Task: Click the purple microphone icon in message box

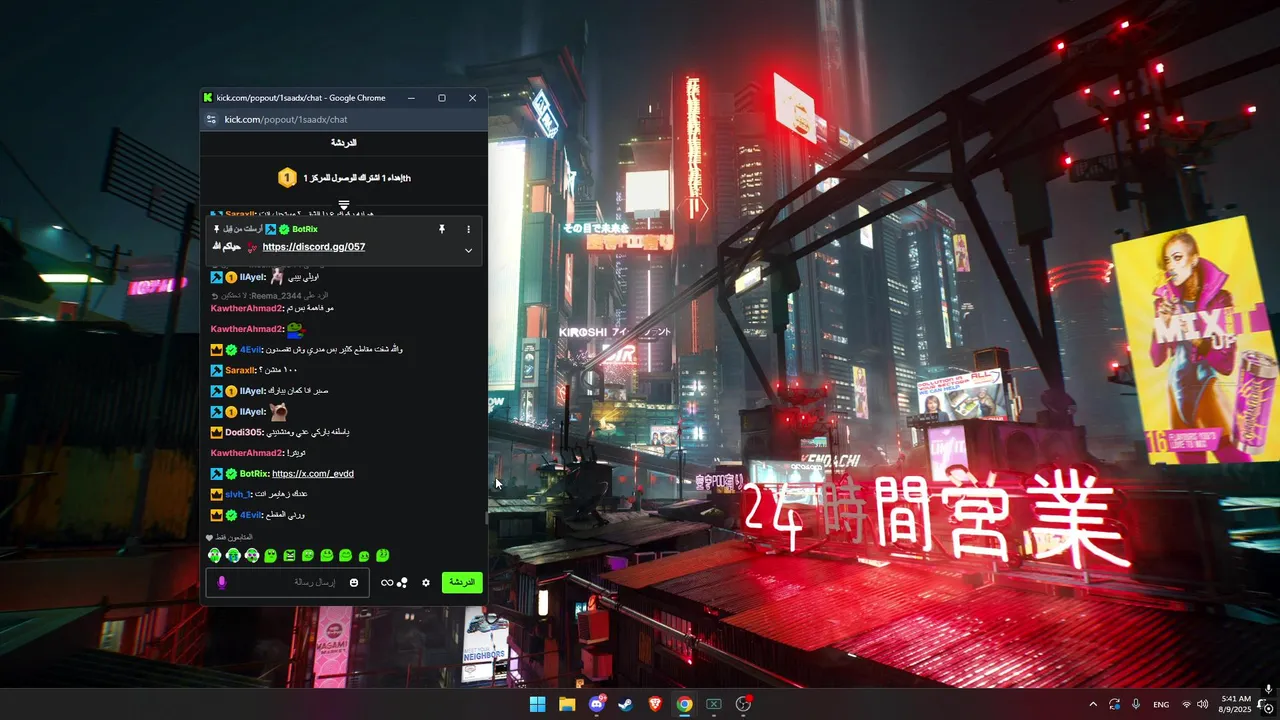Action: [222, 582]
